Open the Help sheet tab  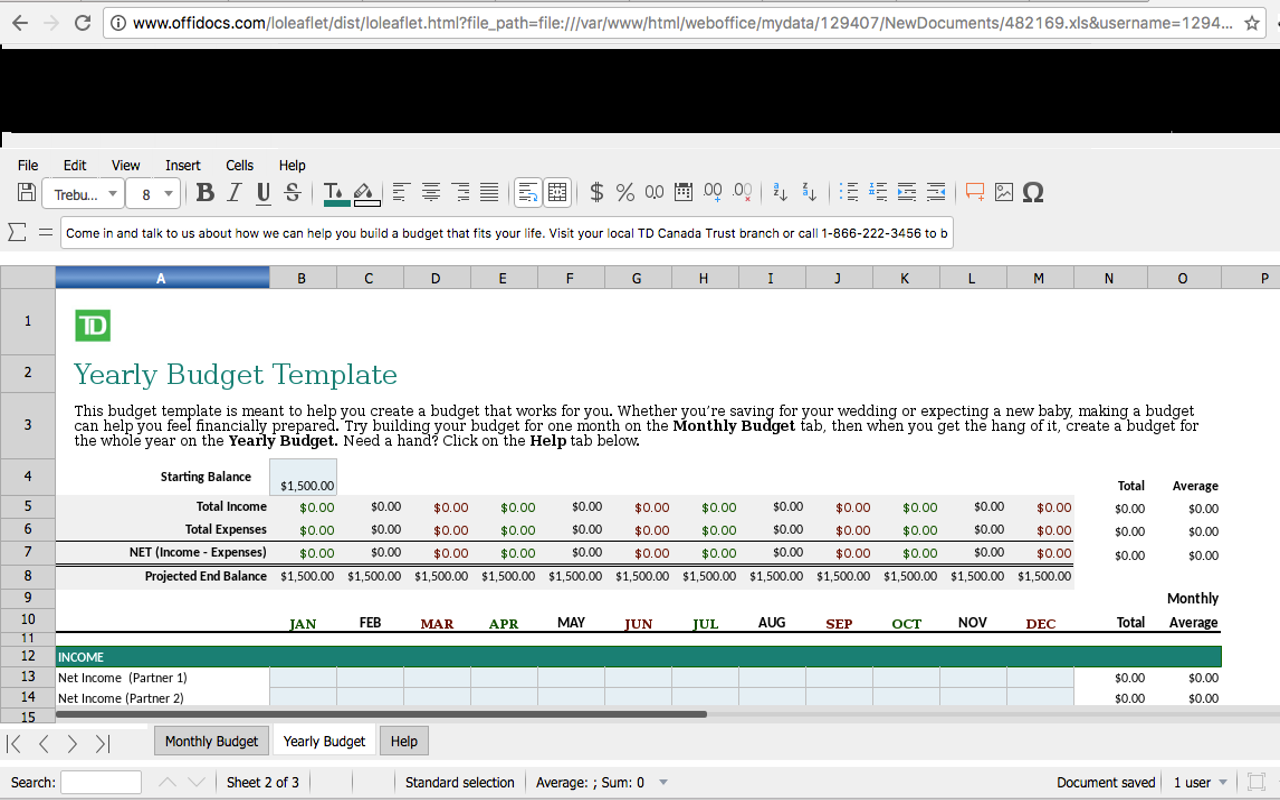(404, 741)
